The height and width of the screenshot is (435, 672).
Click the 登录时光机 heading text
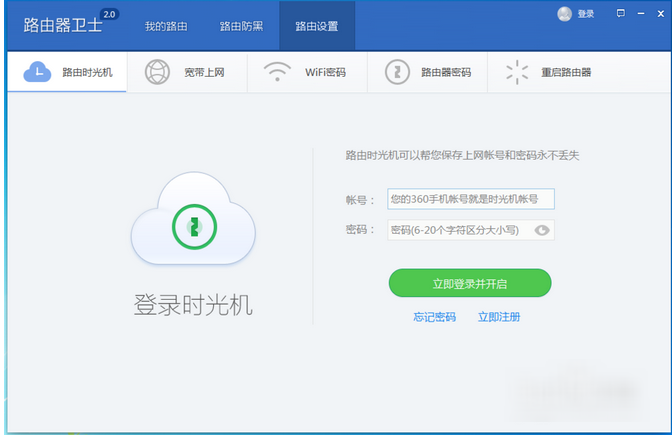tap(193, 305)
